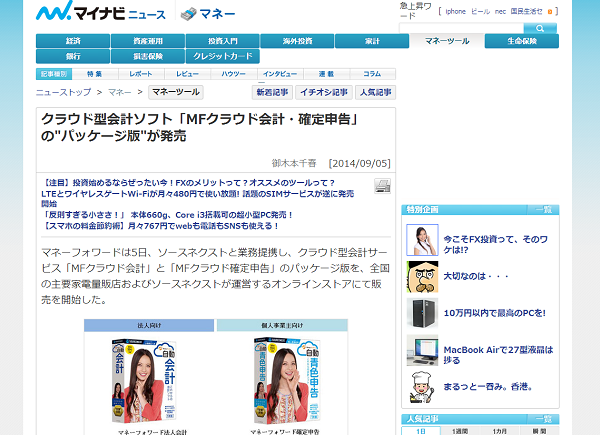This screenshot has height=435, width=600.
Task: Go to マネー breadcrumb link
Action: 119,92
